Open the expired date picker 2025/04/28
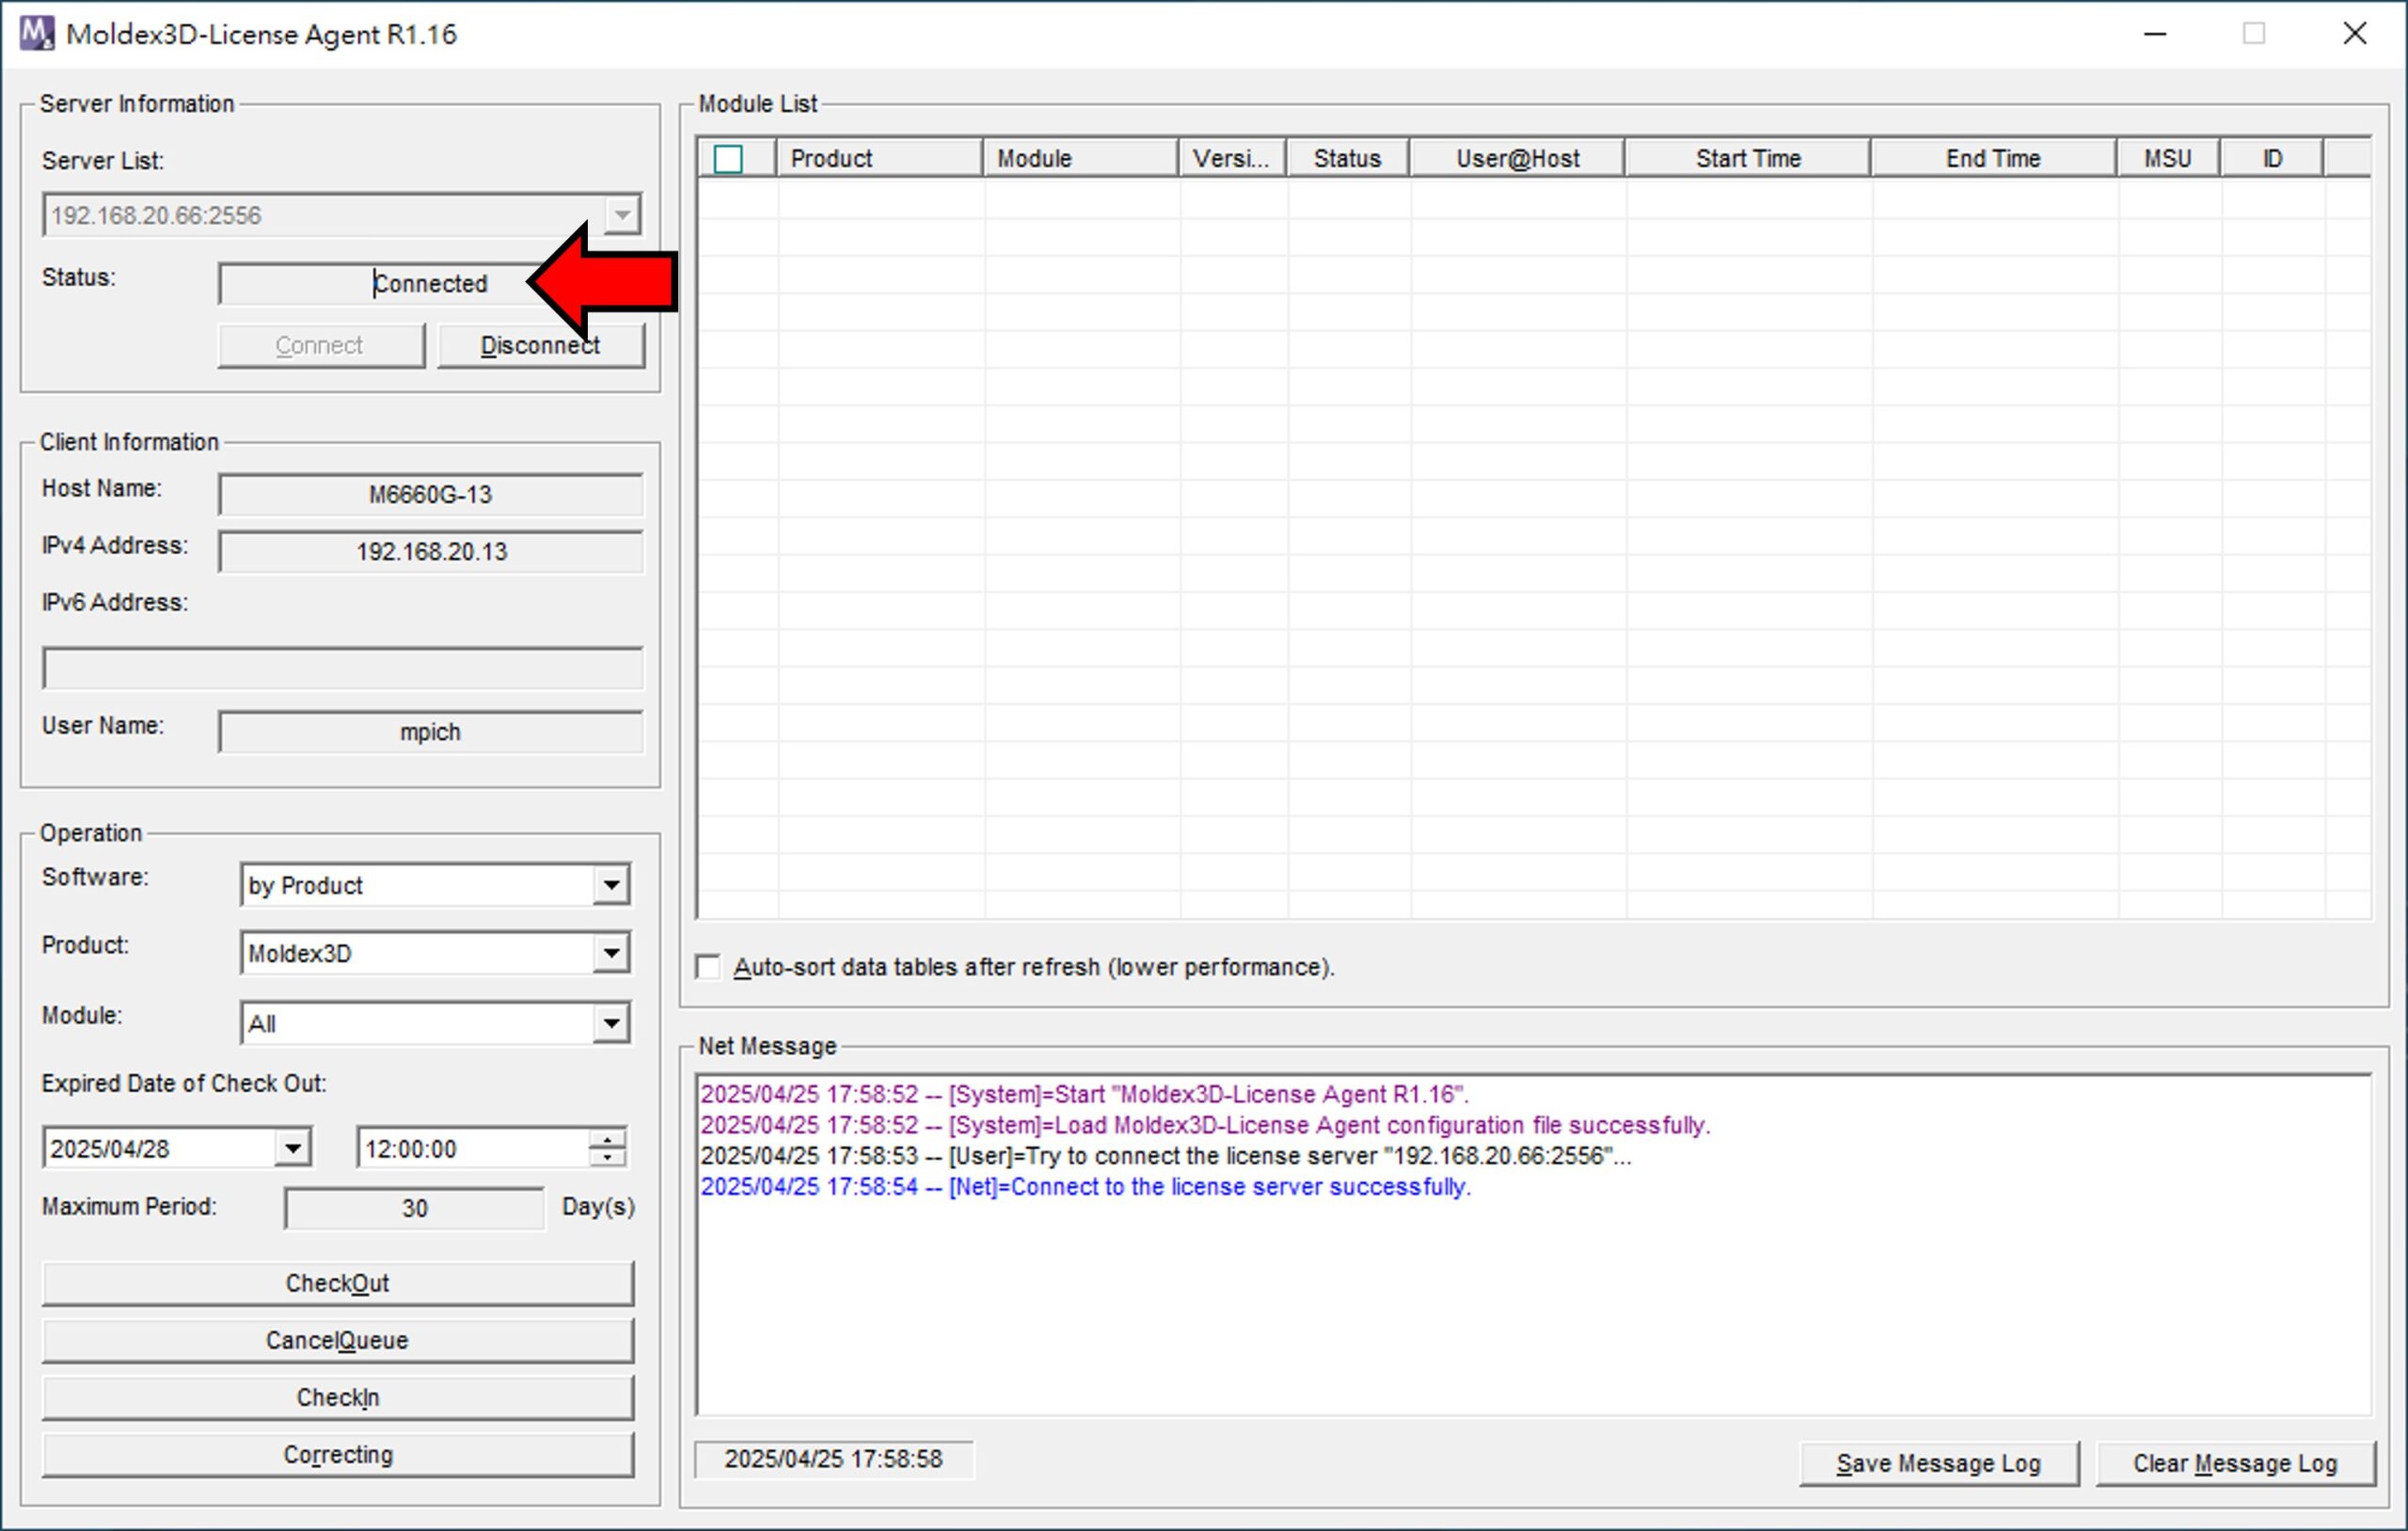This screenshot has height=1531, width=2408. pos(293,1148)
